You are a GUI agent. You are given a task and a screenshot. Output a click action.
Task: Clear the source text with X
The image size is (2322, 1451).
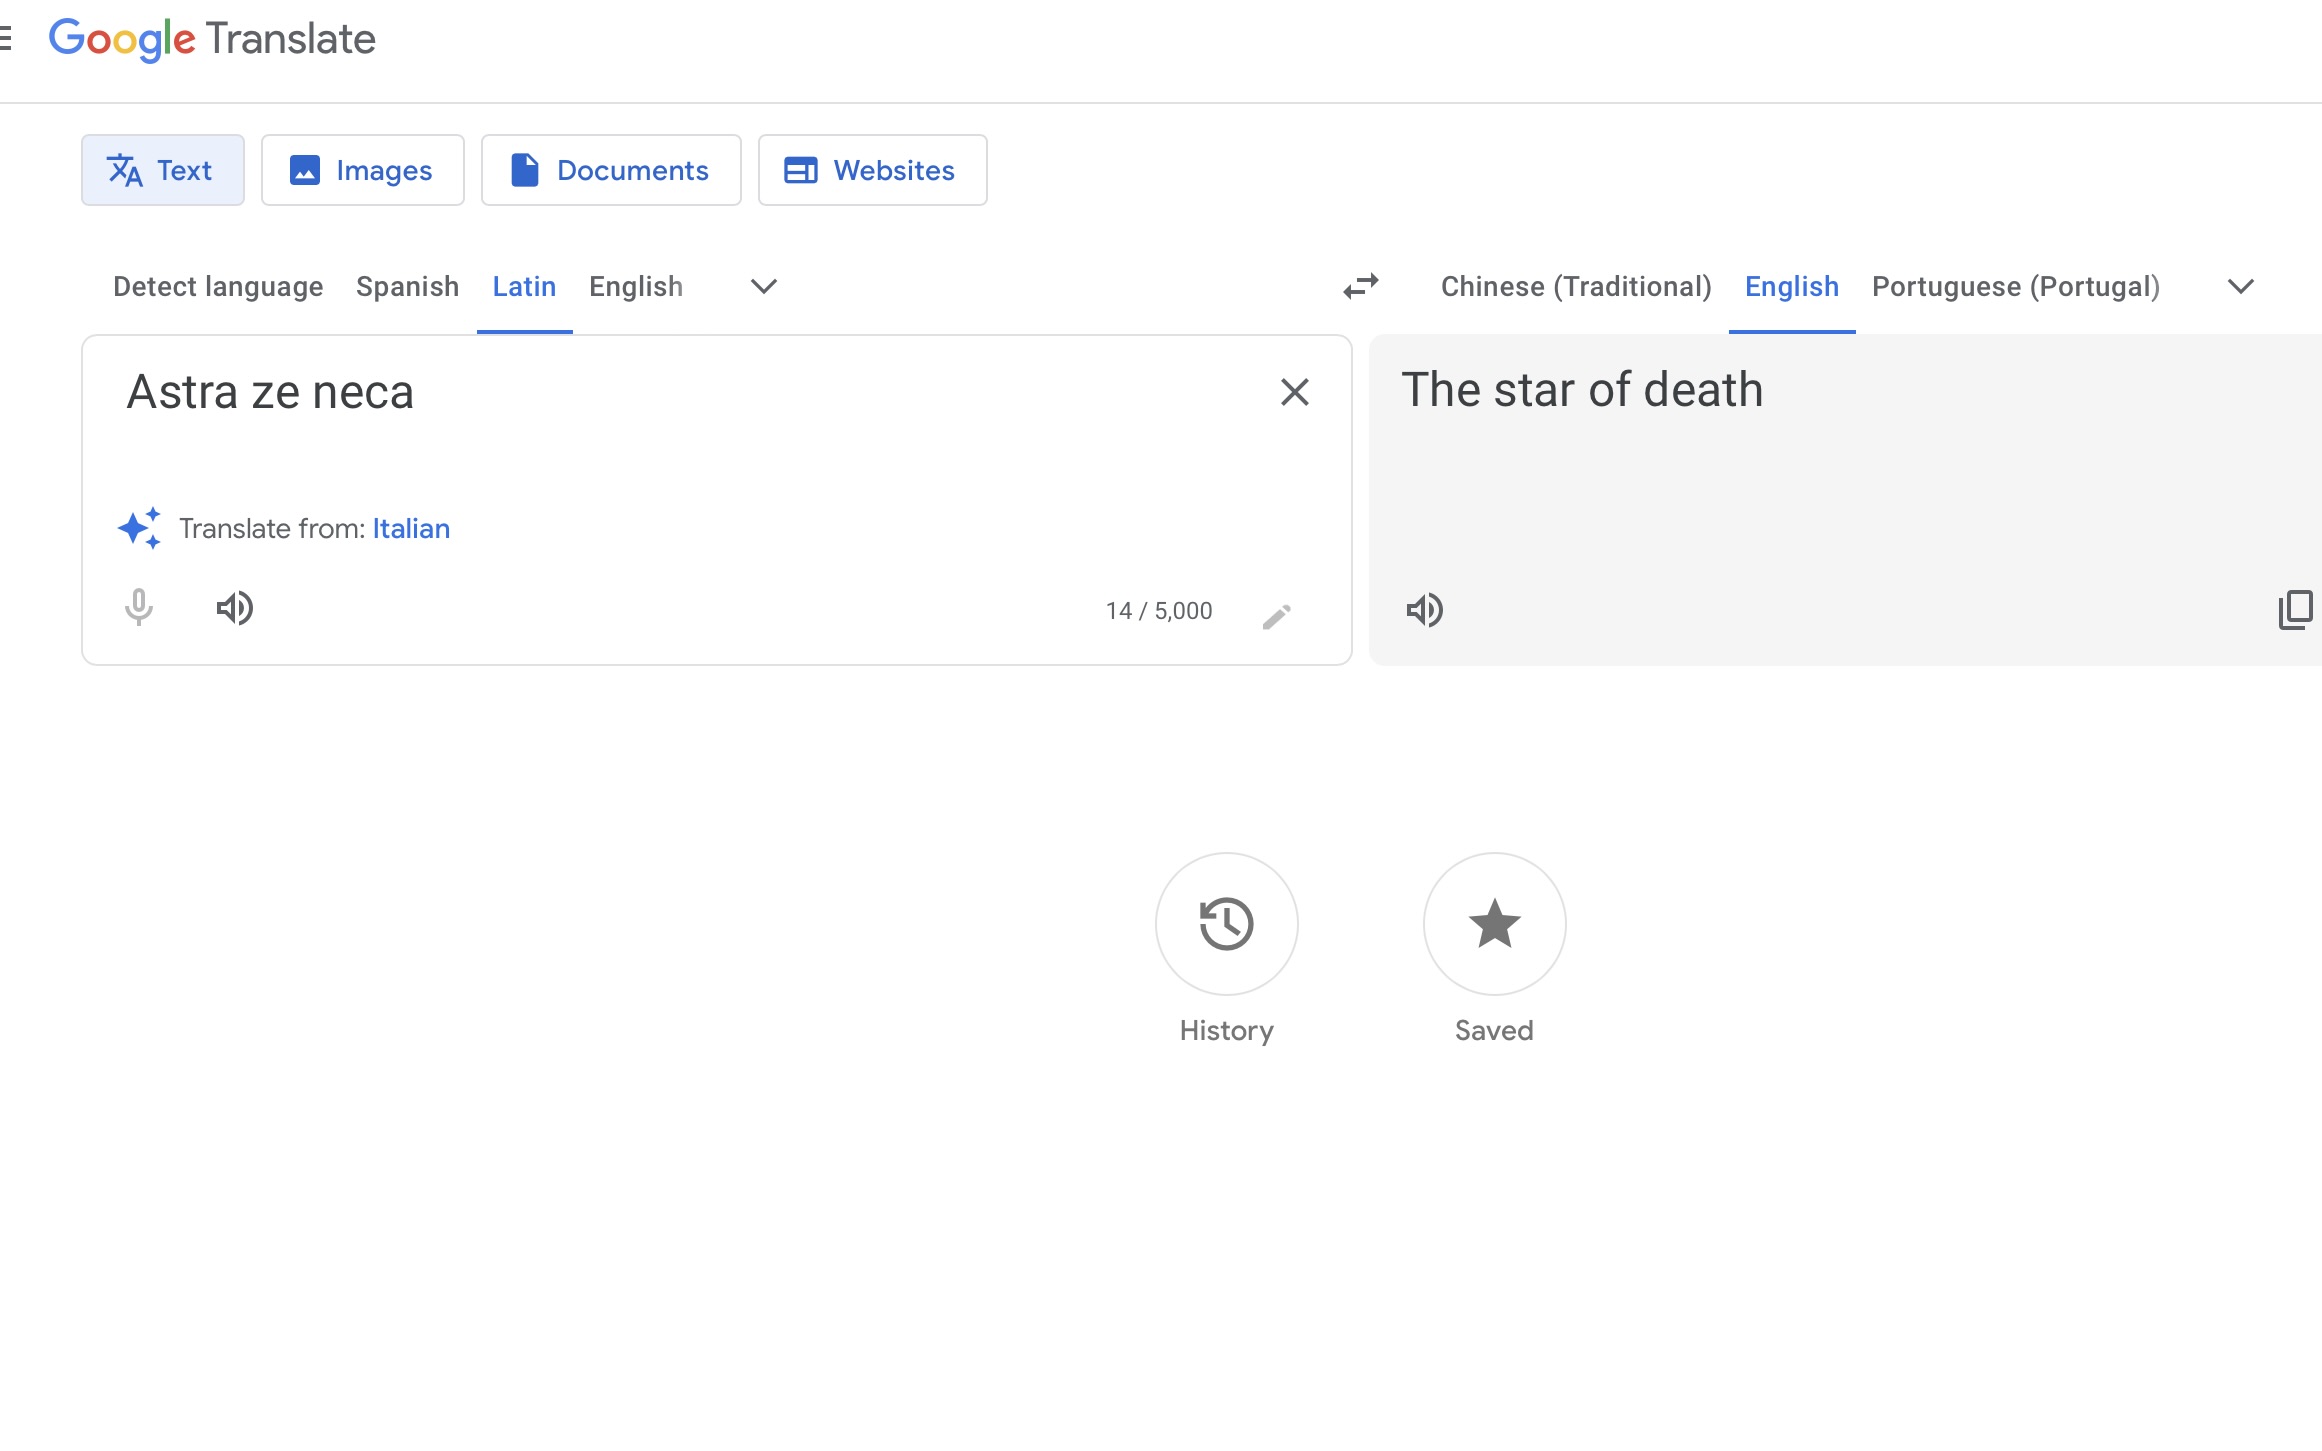pos(1294,392)
